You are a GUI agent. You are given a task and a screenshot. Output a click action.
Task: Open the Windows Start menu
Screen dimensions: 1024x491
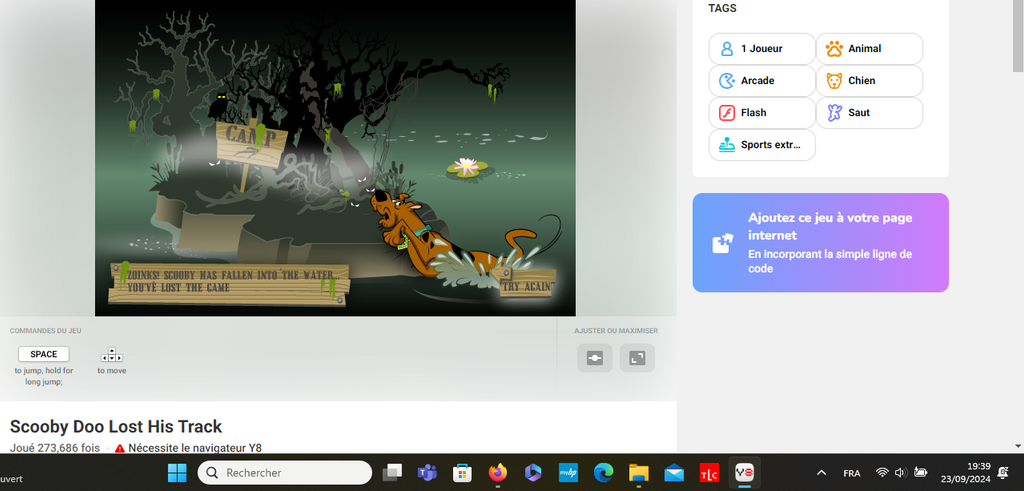[x=177, y=473]
